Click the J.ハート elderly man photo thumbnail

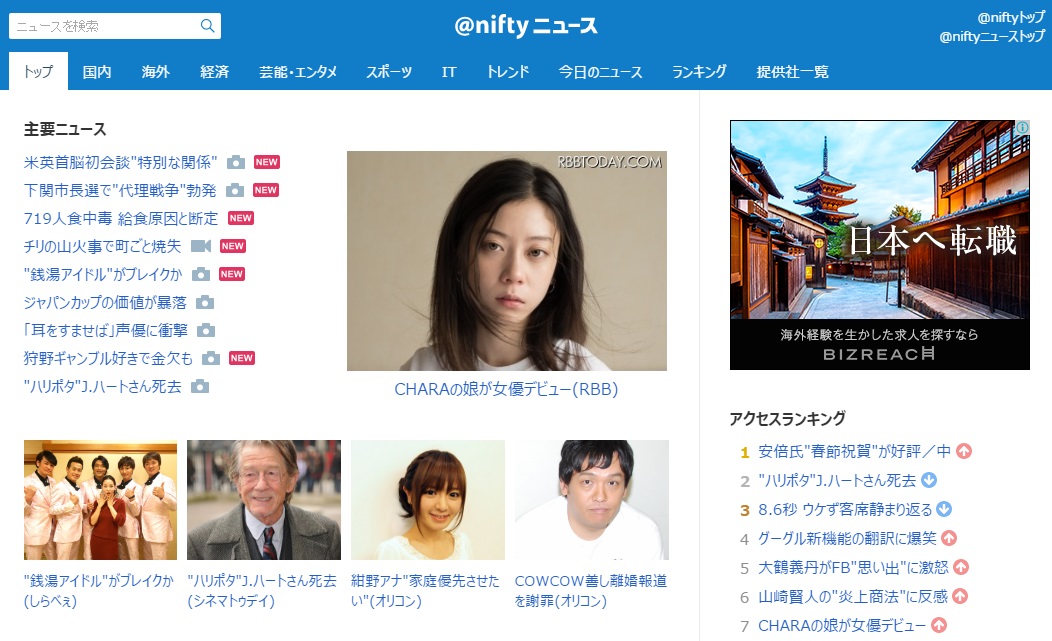264,500
